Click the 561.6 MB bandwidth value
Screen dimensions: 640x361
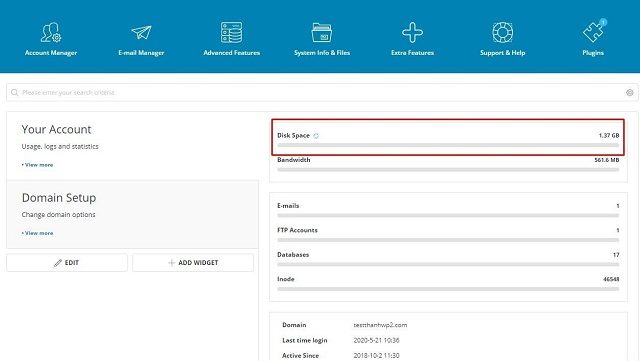point(607,160)
